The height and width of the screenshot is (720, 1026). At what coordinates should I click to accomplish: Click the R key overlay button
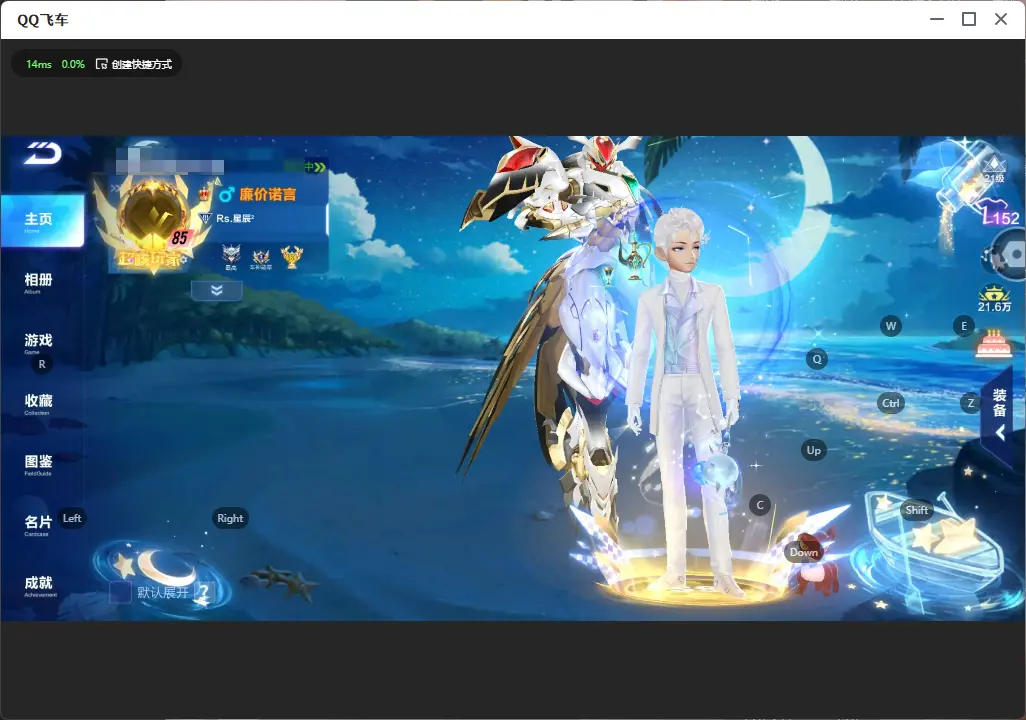tap(42, 365)
